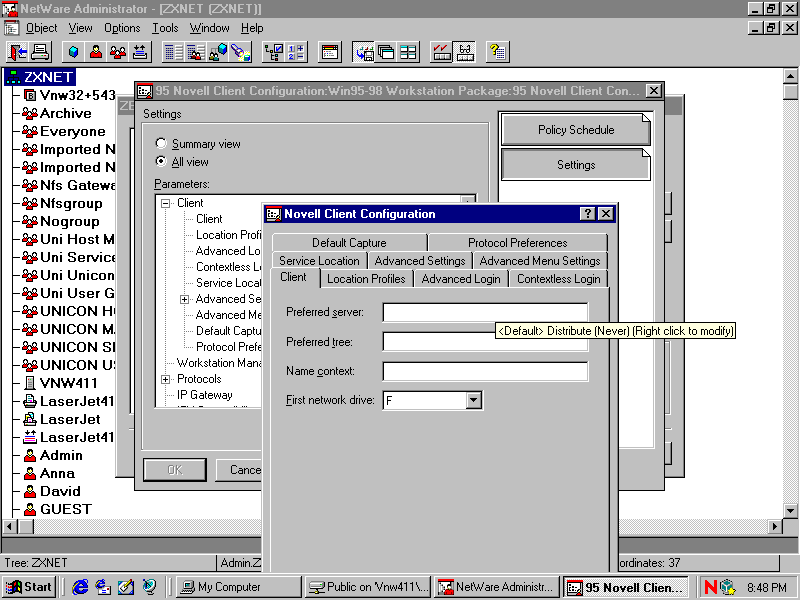Click the Tile windows toolbar icon

point(408,52)
